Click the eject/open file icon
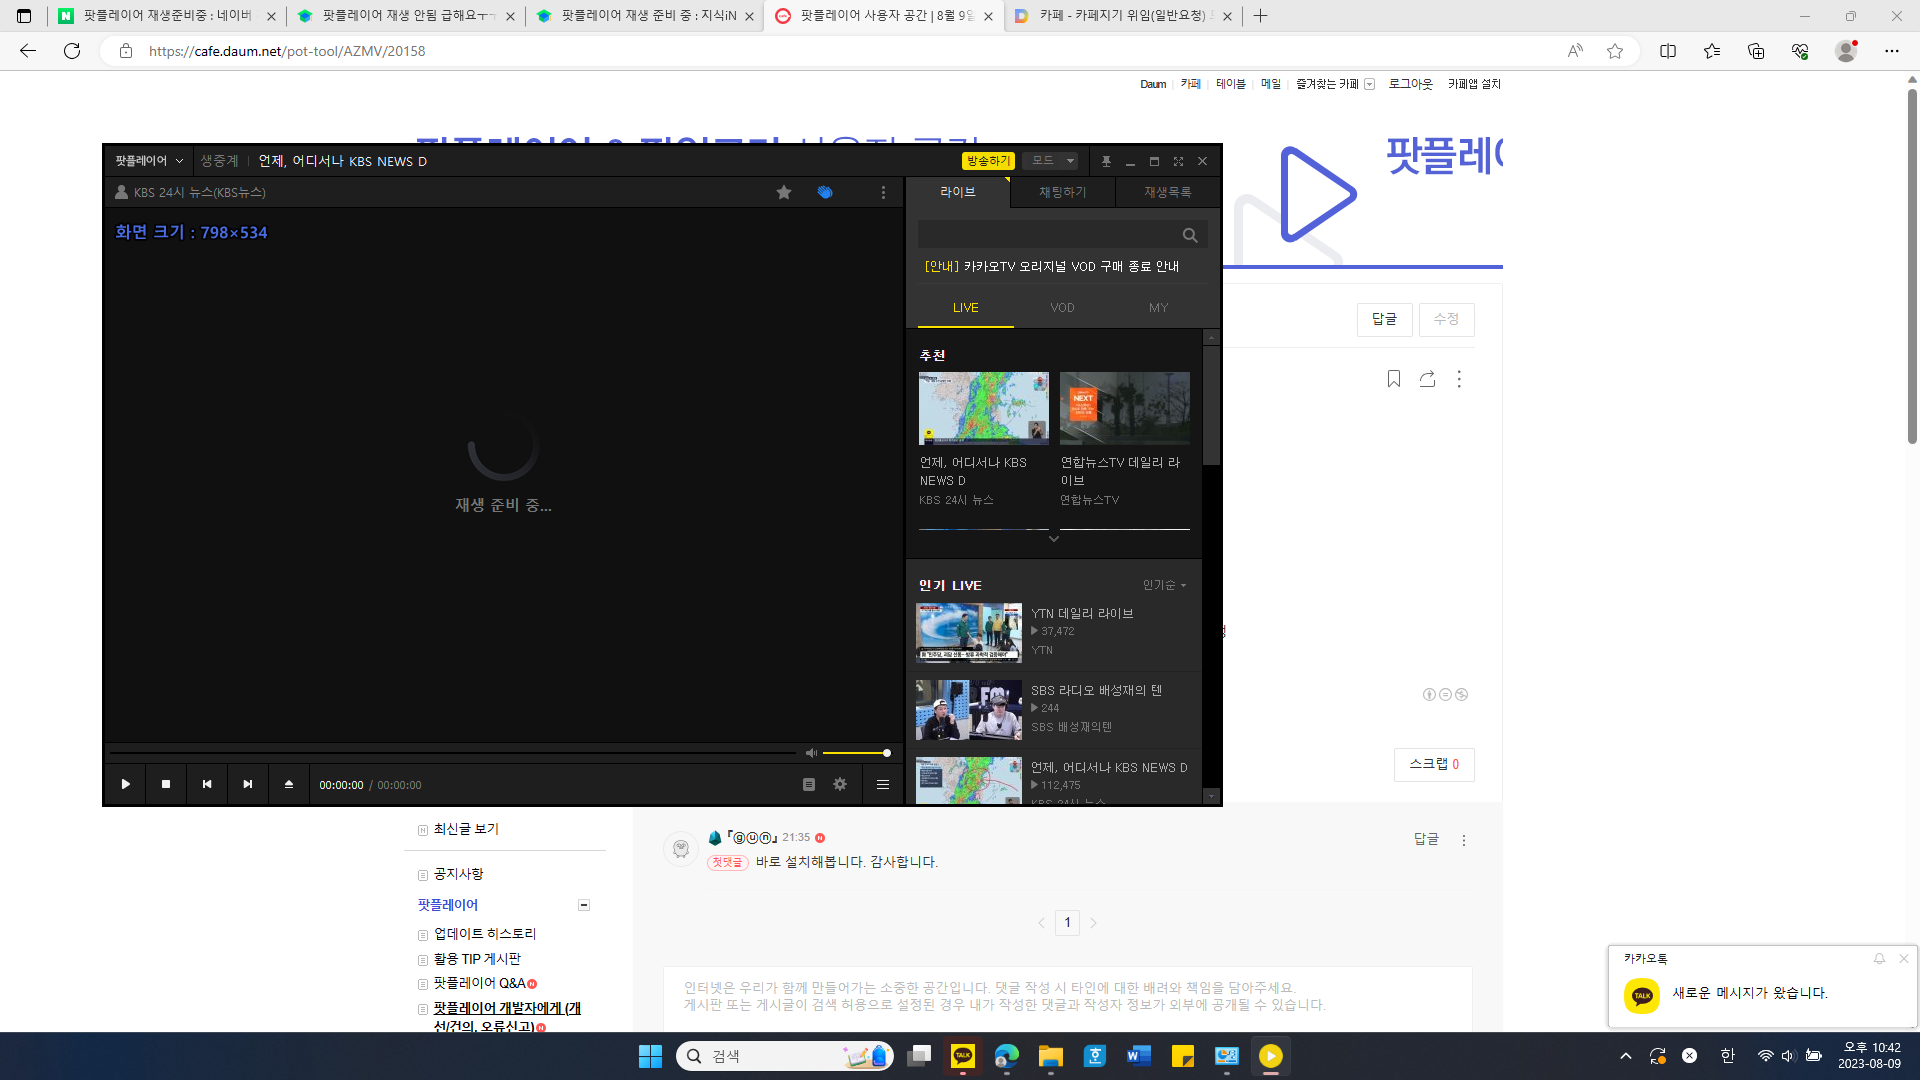Screen dimensions: 1920x1080 [x=289, y=784]
